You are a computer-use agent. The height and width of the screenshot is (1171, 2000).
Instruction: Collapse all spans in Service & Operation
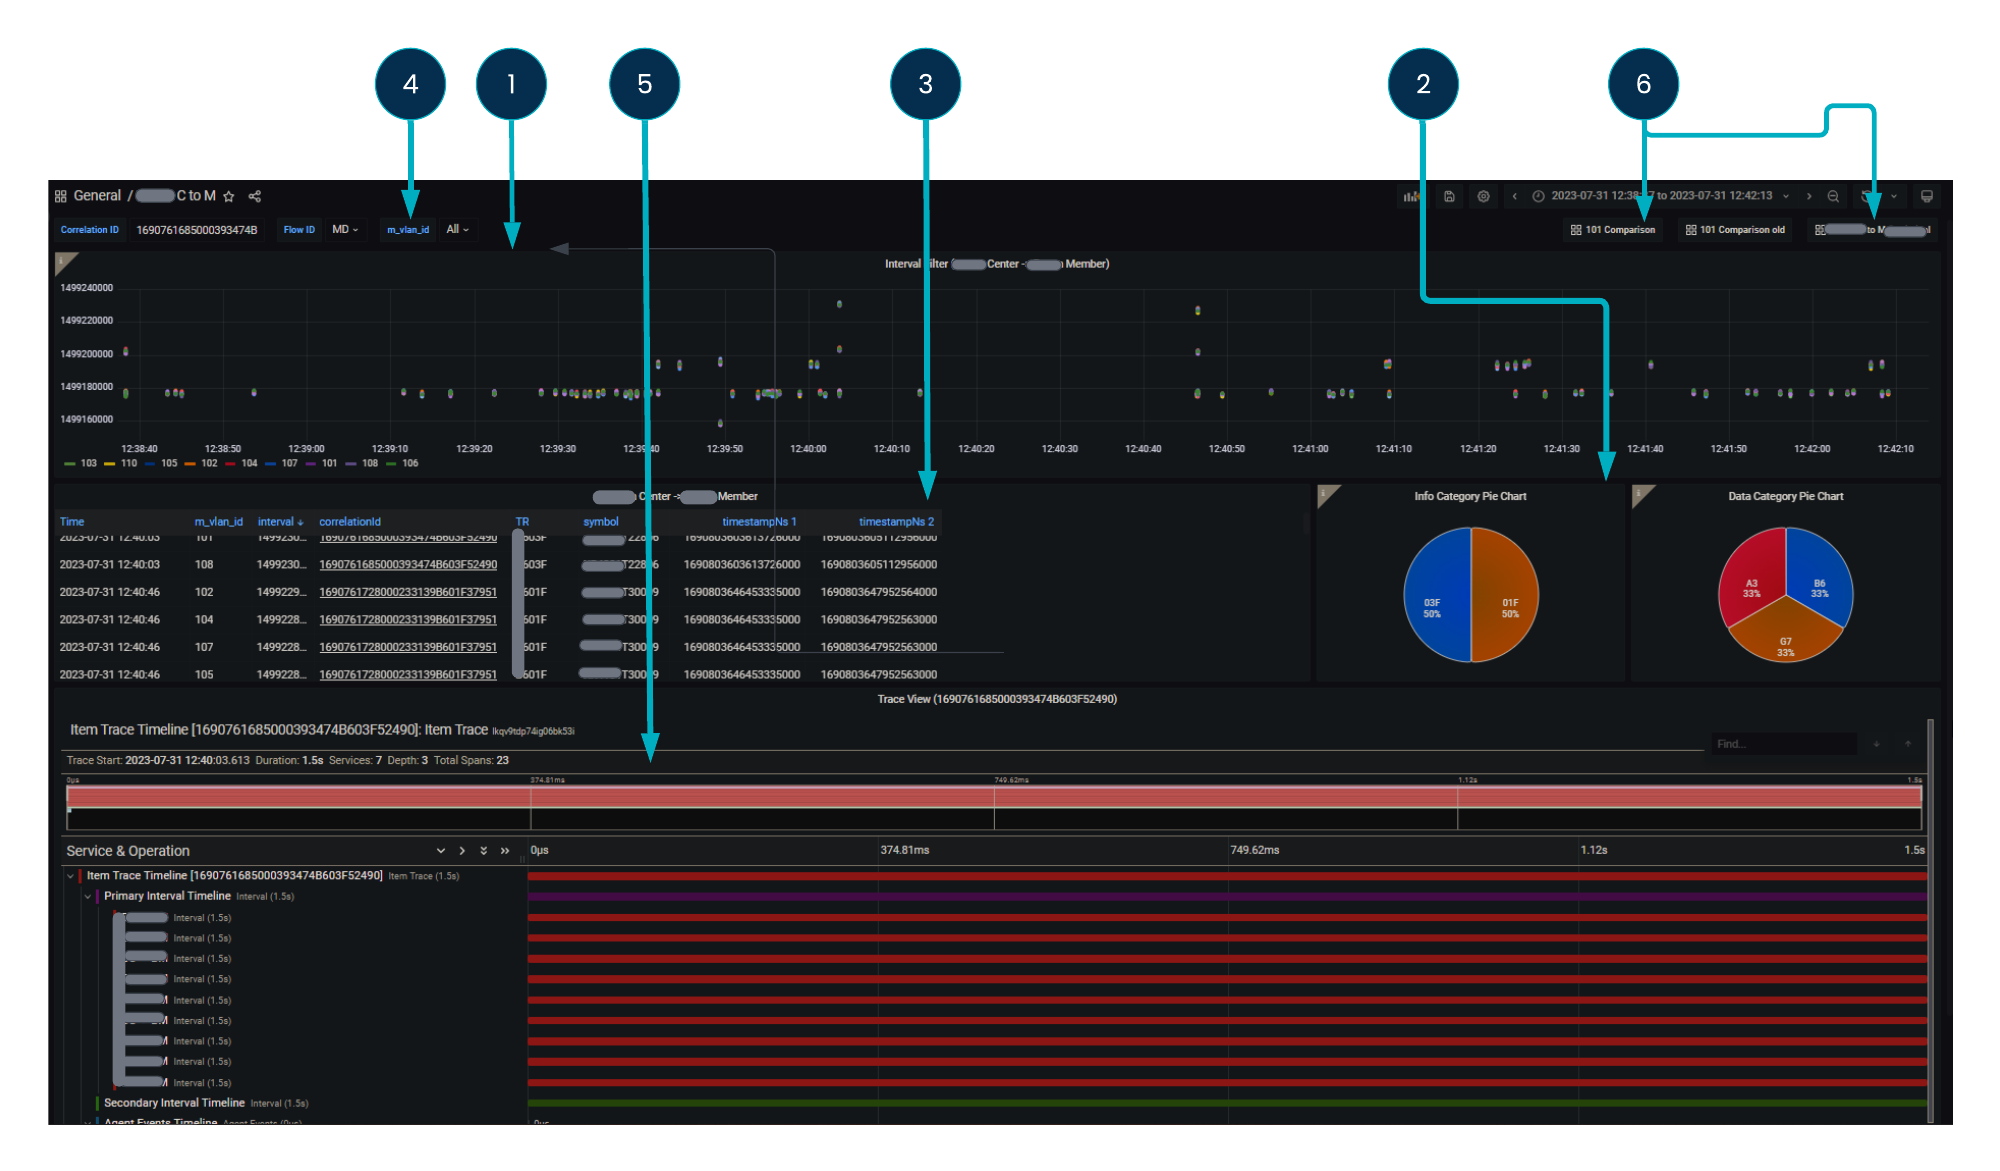click(505, 851)
